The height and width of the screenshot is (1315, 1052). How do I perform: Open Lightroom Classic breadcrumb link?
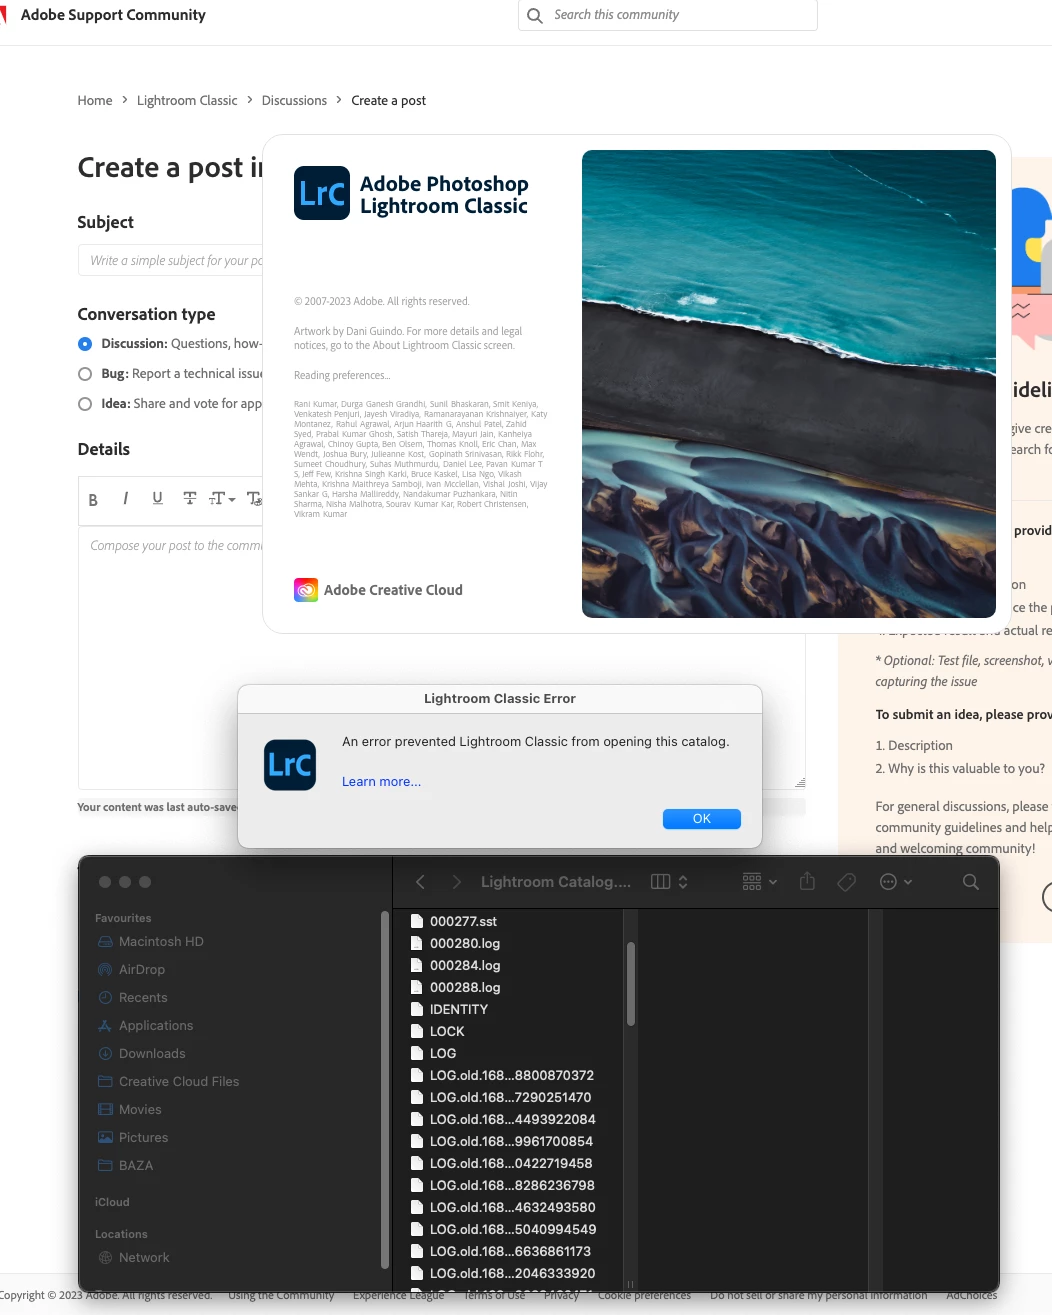[187, 100]
